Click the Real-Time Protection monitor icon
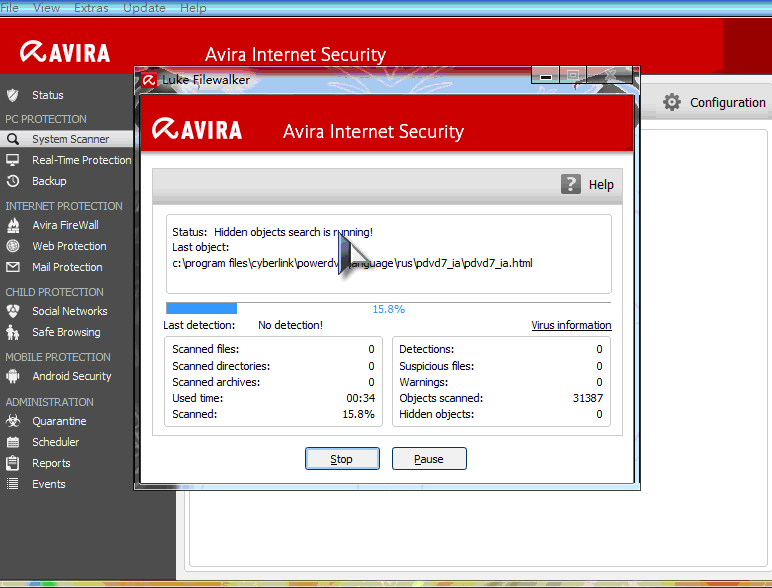Image resolution: width=772 pixels, height=588 pixels. click(13, 160)
